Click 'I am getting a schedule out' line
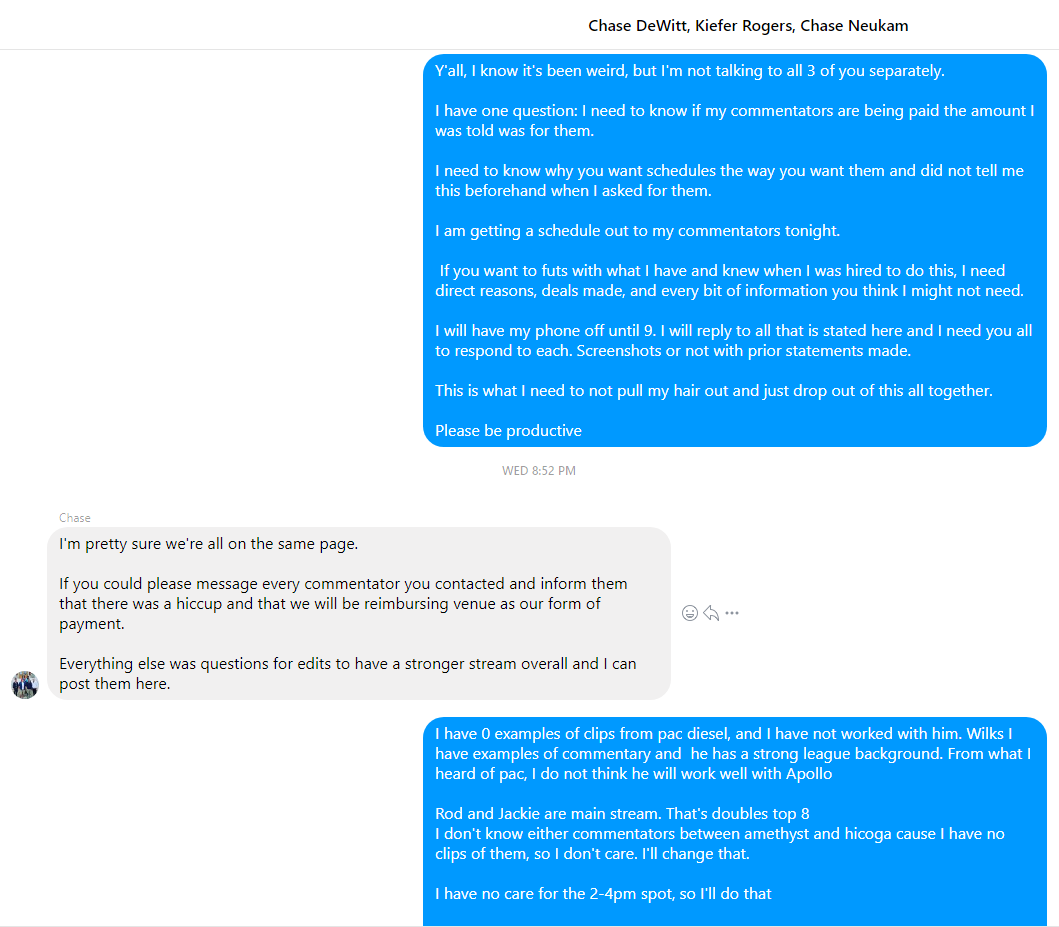The width and height of the screenshot is (1059, 927). pyautogui.click(x=638, y=231)
